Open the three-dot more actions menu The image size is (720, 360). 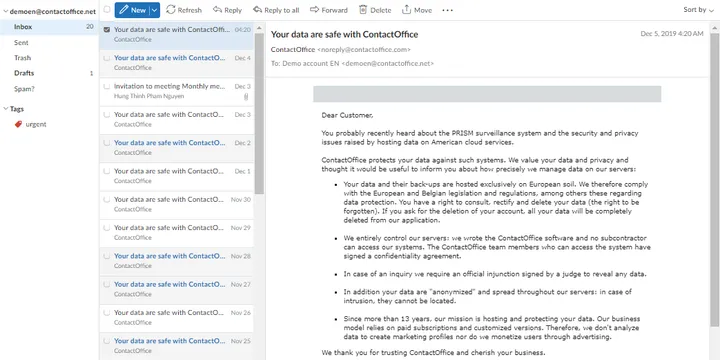[447, 10]
